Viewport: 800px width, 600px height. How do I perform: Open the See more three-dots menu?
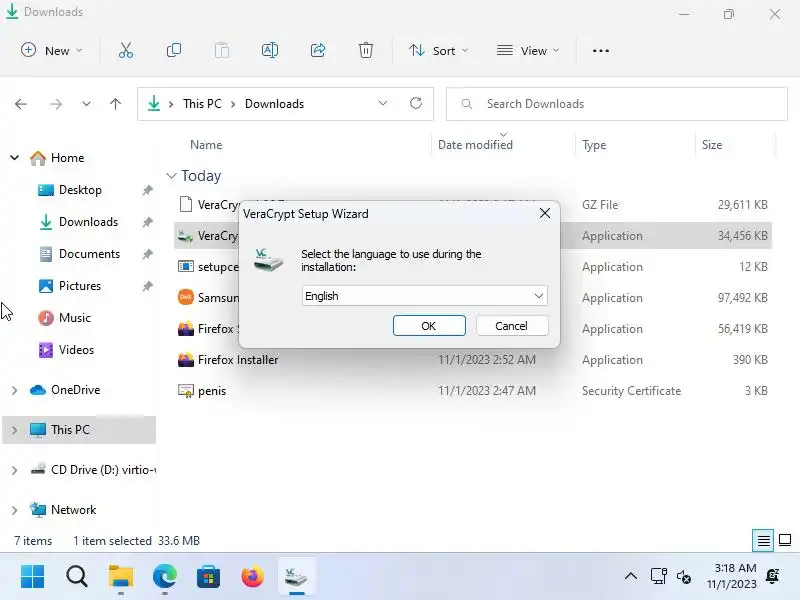[x=601, y=51]
